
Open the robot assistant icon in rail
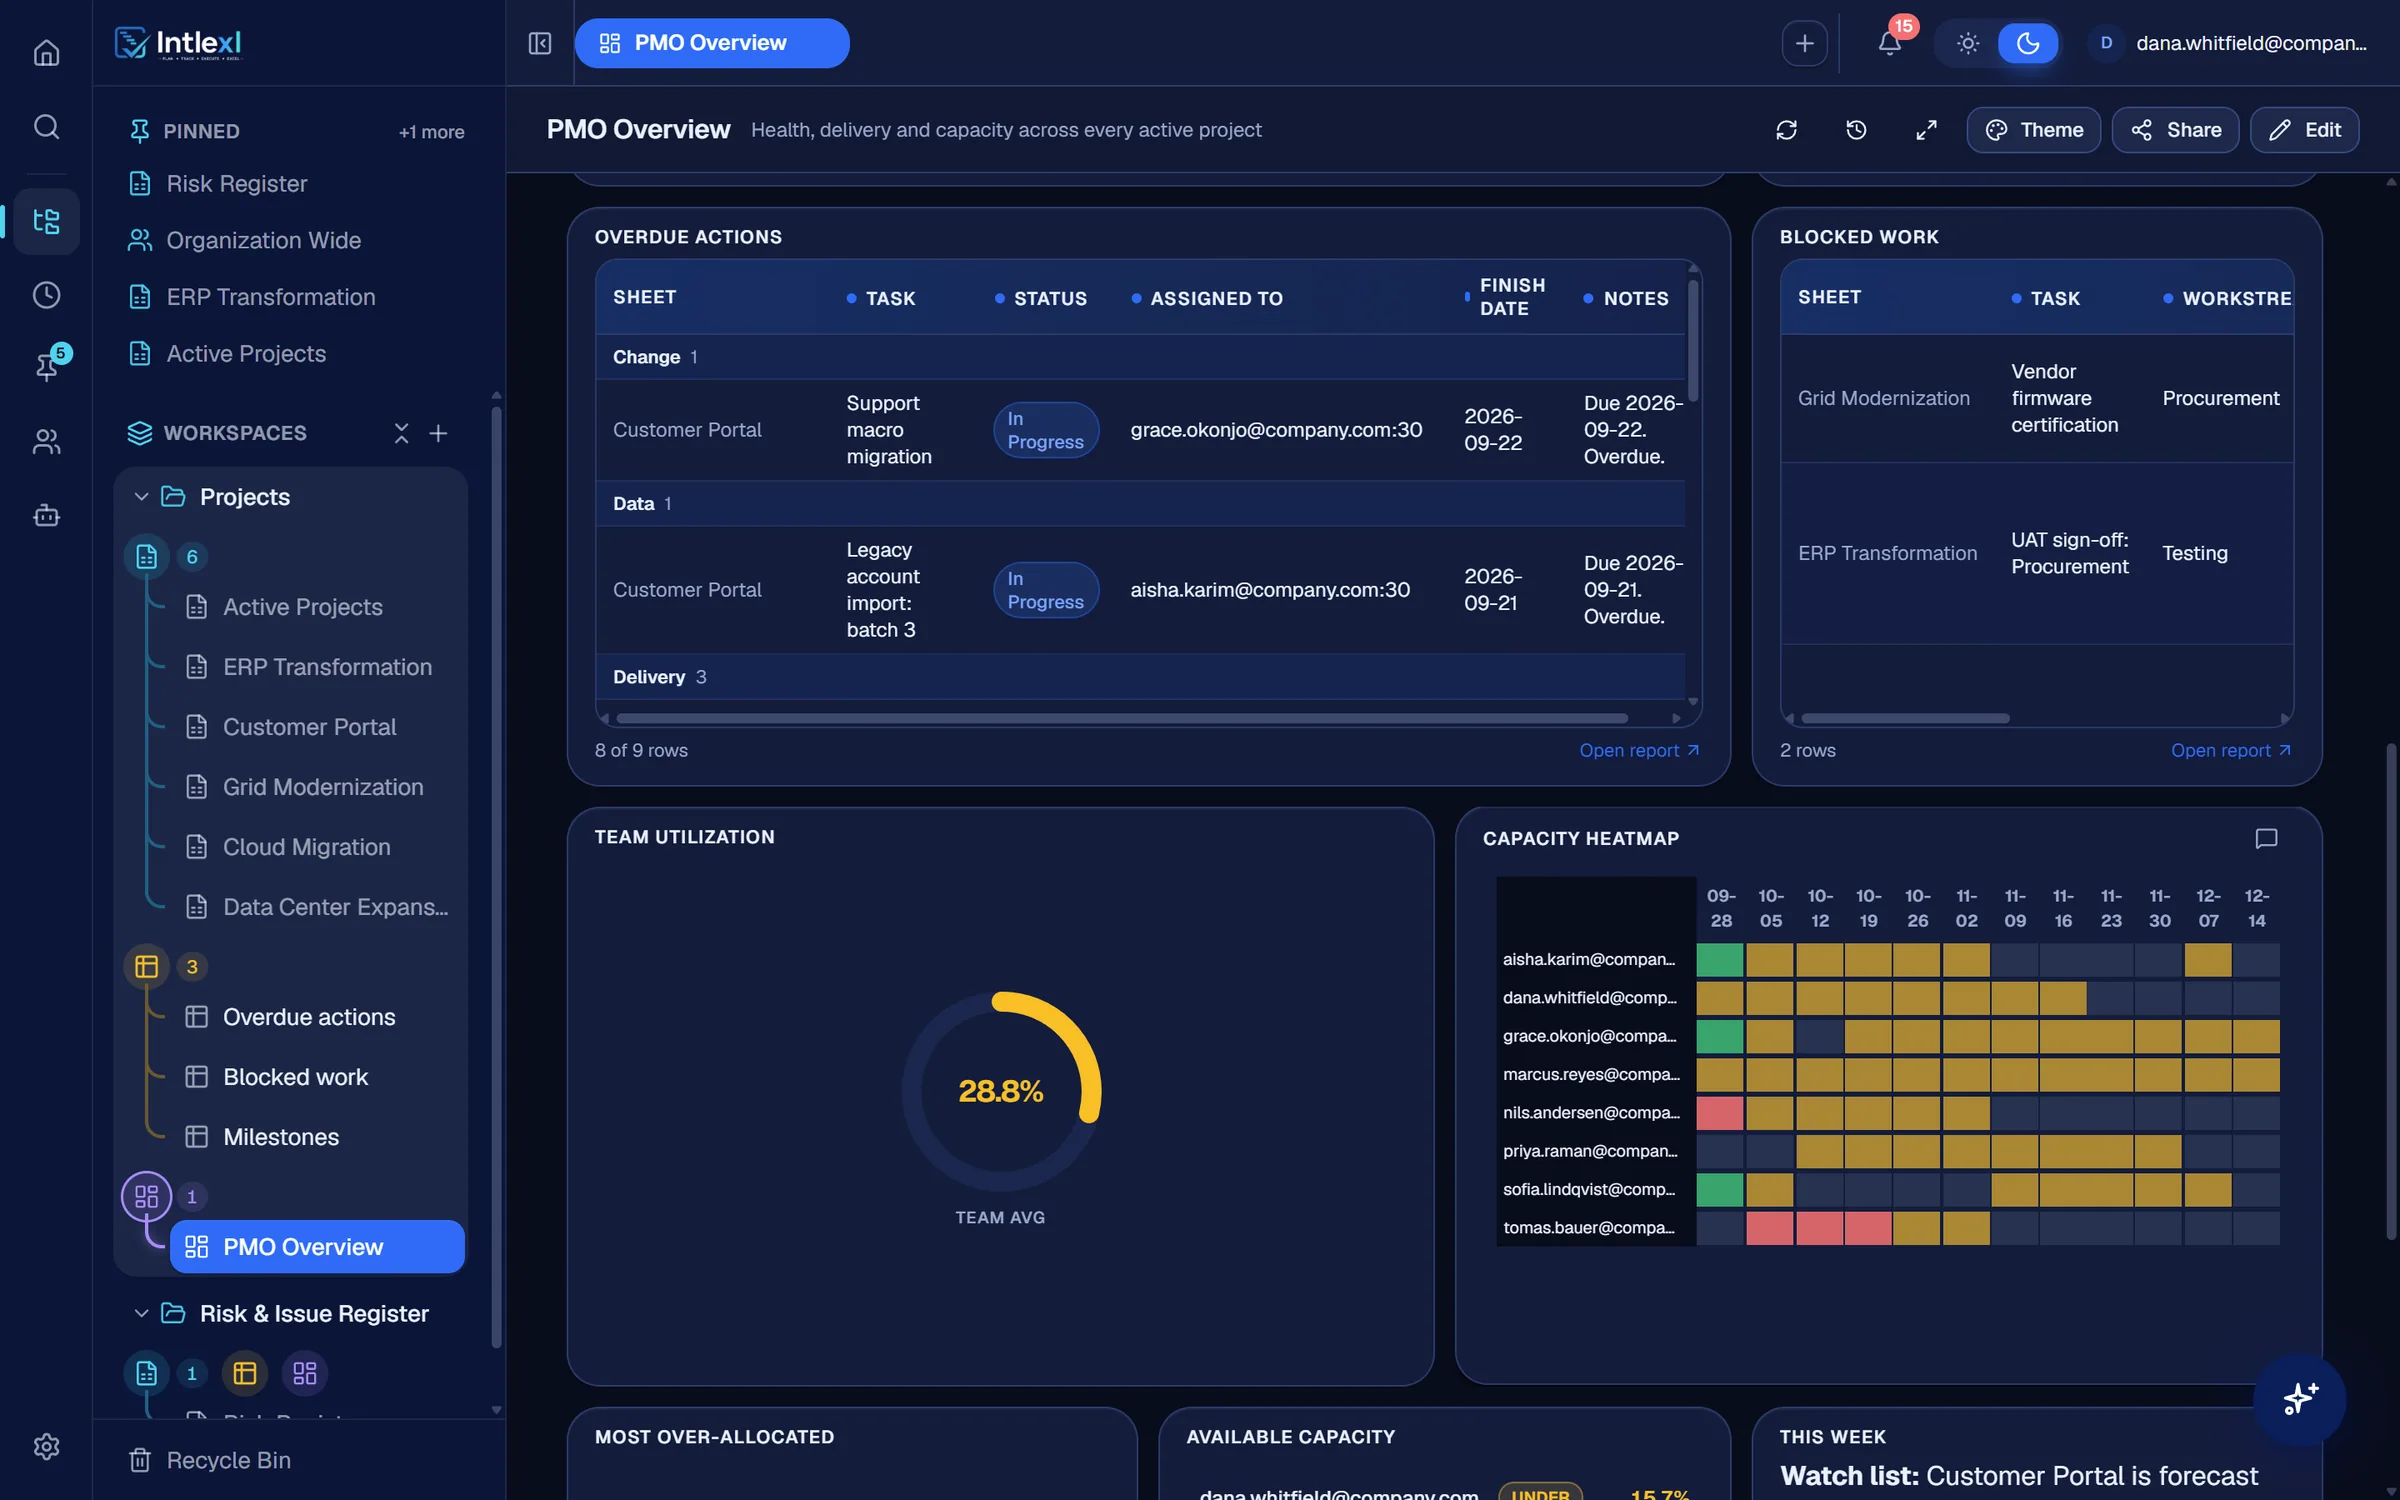coord(46,516)
